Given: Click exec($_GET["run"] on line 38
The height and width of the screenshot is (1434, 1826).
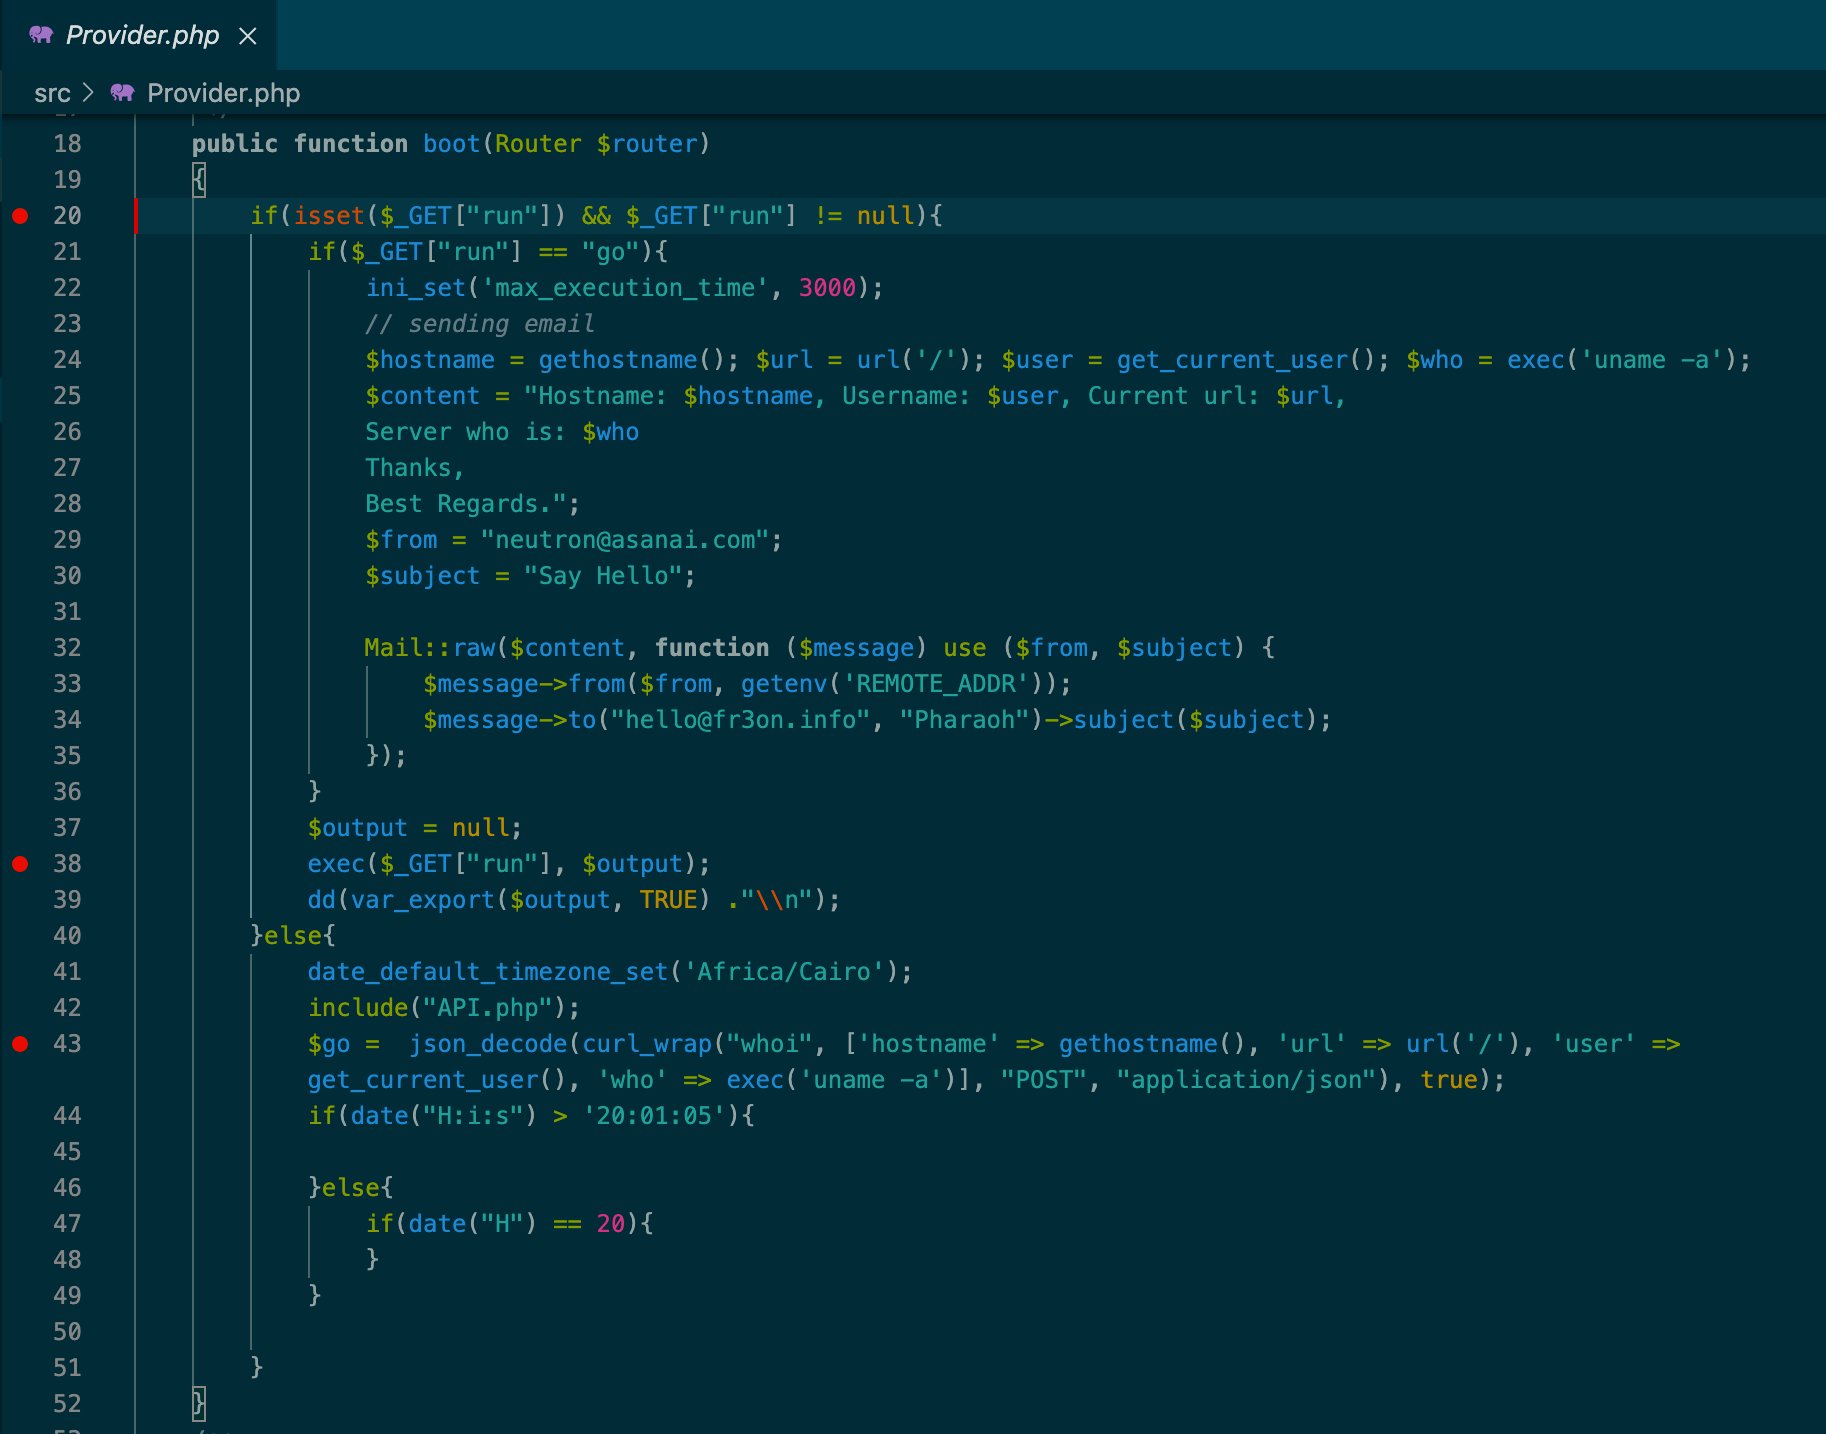Looking at the screenshot, I should 430,864.
